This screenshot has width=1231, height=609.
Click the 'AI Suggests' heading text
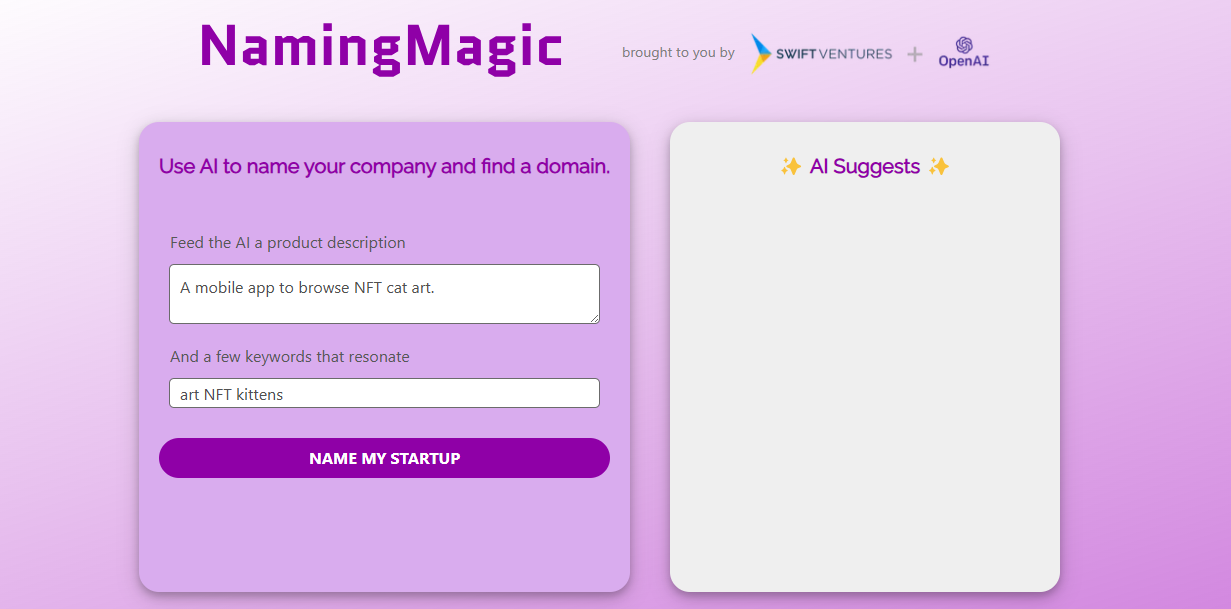click(x=865, y=167)
